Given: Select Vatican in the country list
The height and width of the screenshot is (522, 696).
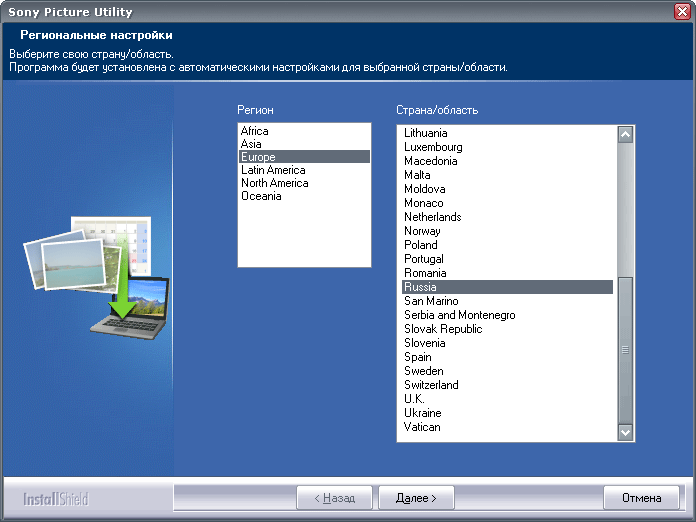Looking at the screenshot, I should coord(507,427).
